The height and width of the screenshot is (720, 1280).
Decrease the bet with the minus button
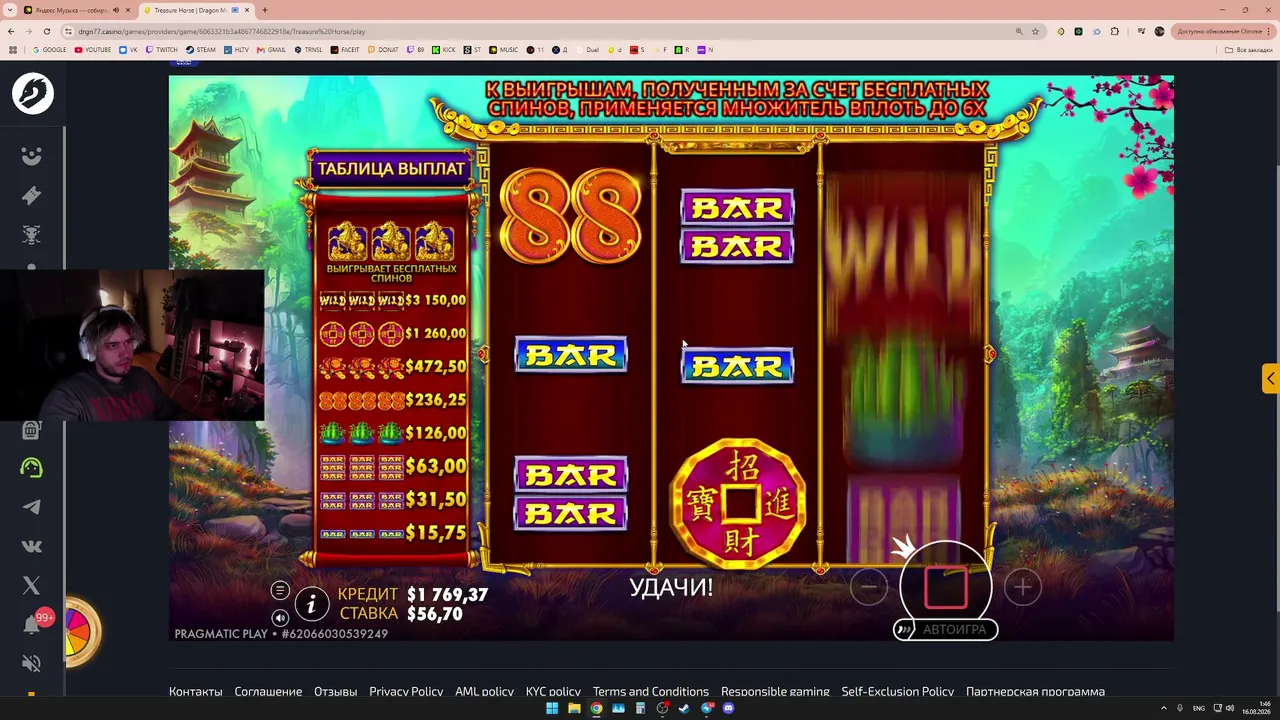pos(869,587)
